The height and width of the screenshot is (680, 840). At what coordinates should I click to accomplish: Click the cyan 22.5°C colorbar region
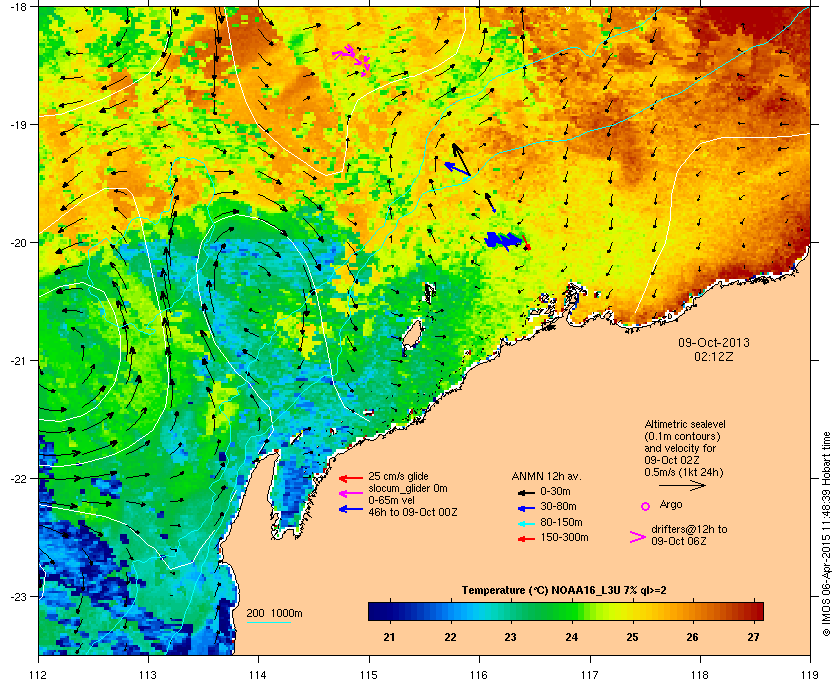point(481,611)
